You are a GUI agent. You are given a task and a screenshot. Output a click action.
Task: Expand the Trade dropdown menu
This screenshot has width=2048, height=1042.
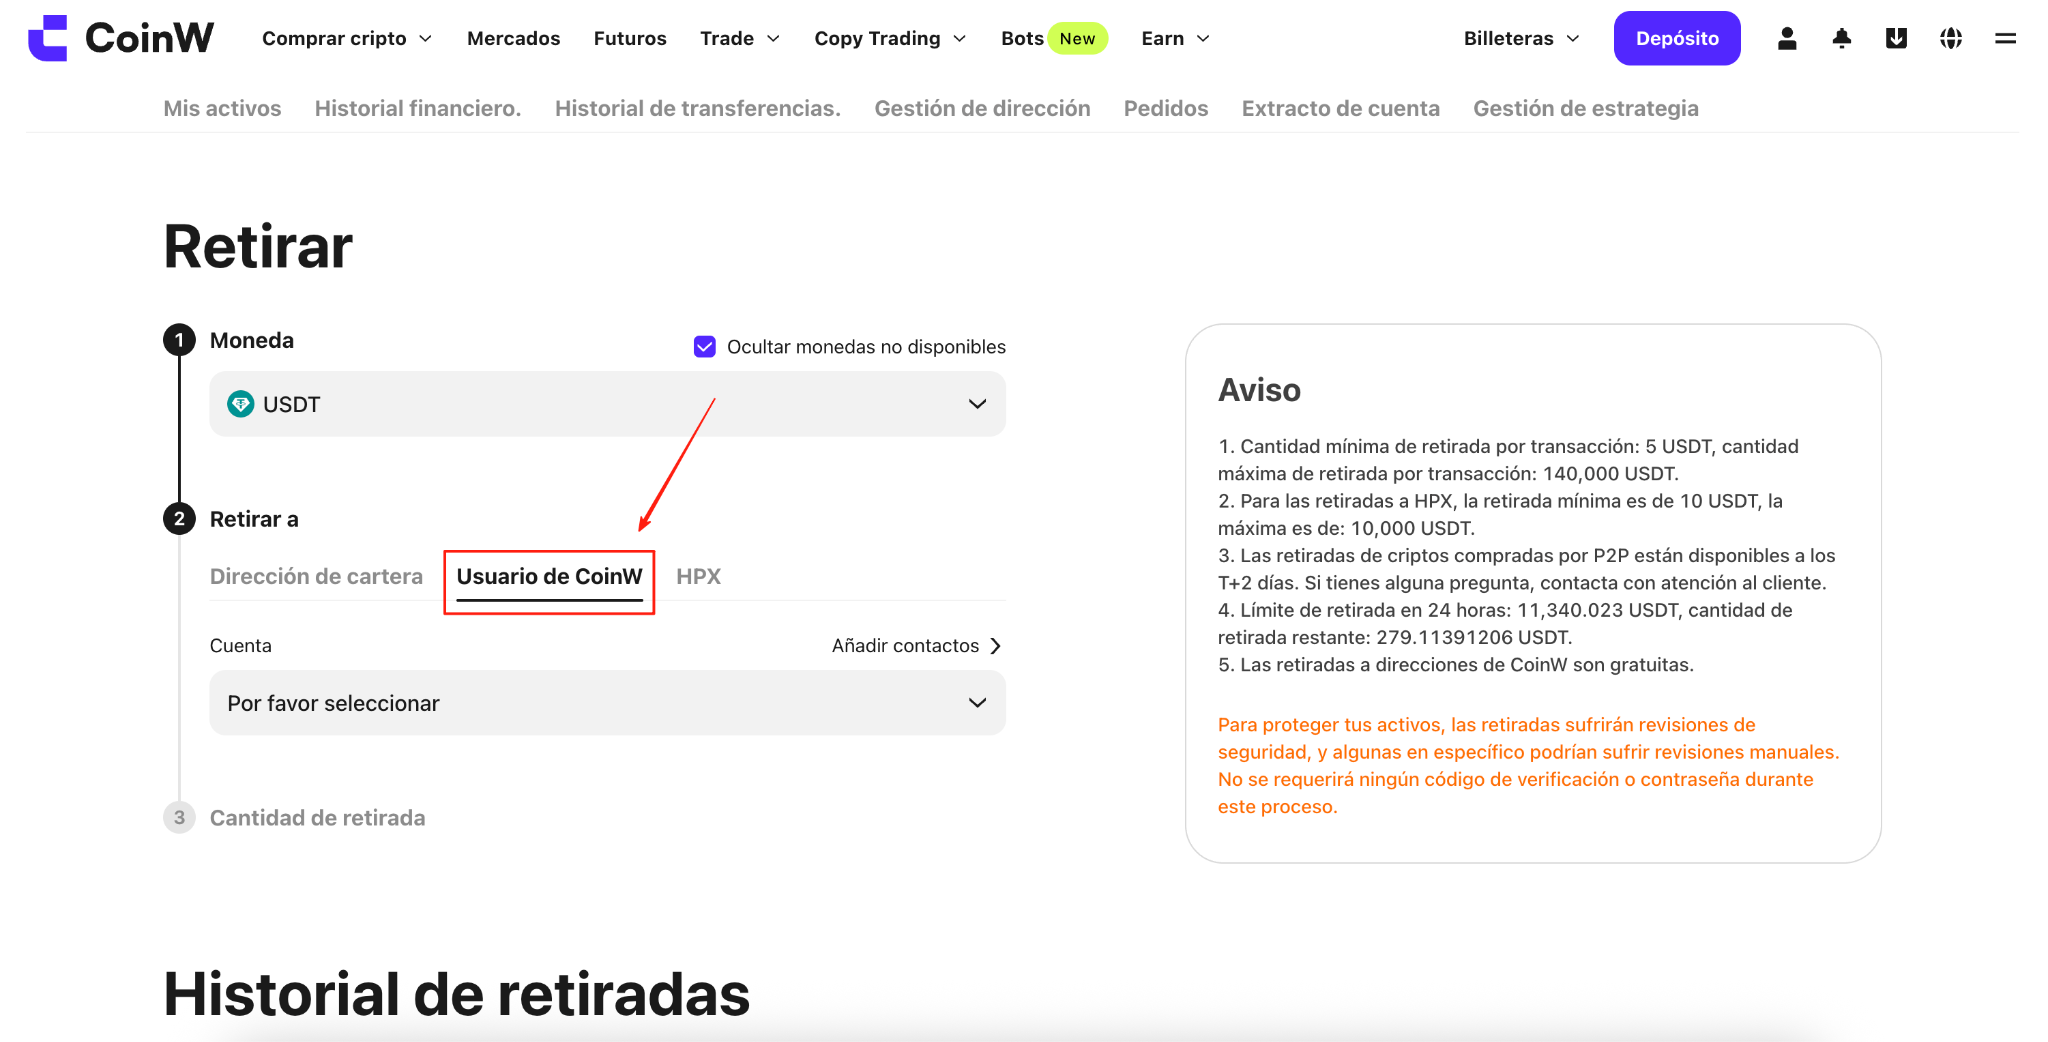pos(740,38)
